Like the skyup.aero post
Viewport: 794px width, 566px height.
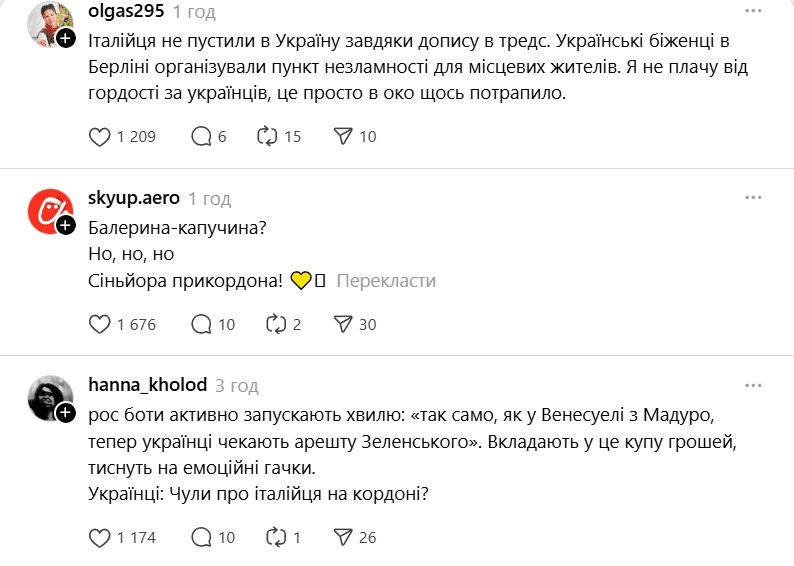(100, 324)
